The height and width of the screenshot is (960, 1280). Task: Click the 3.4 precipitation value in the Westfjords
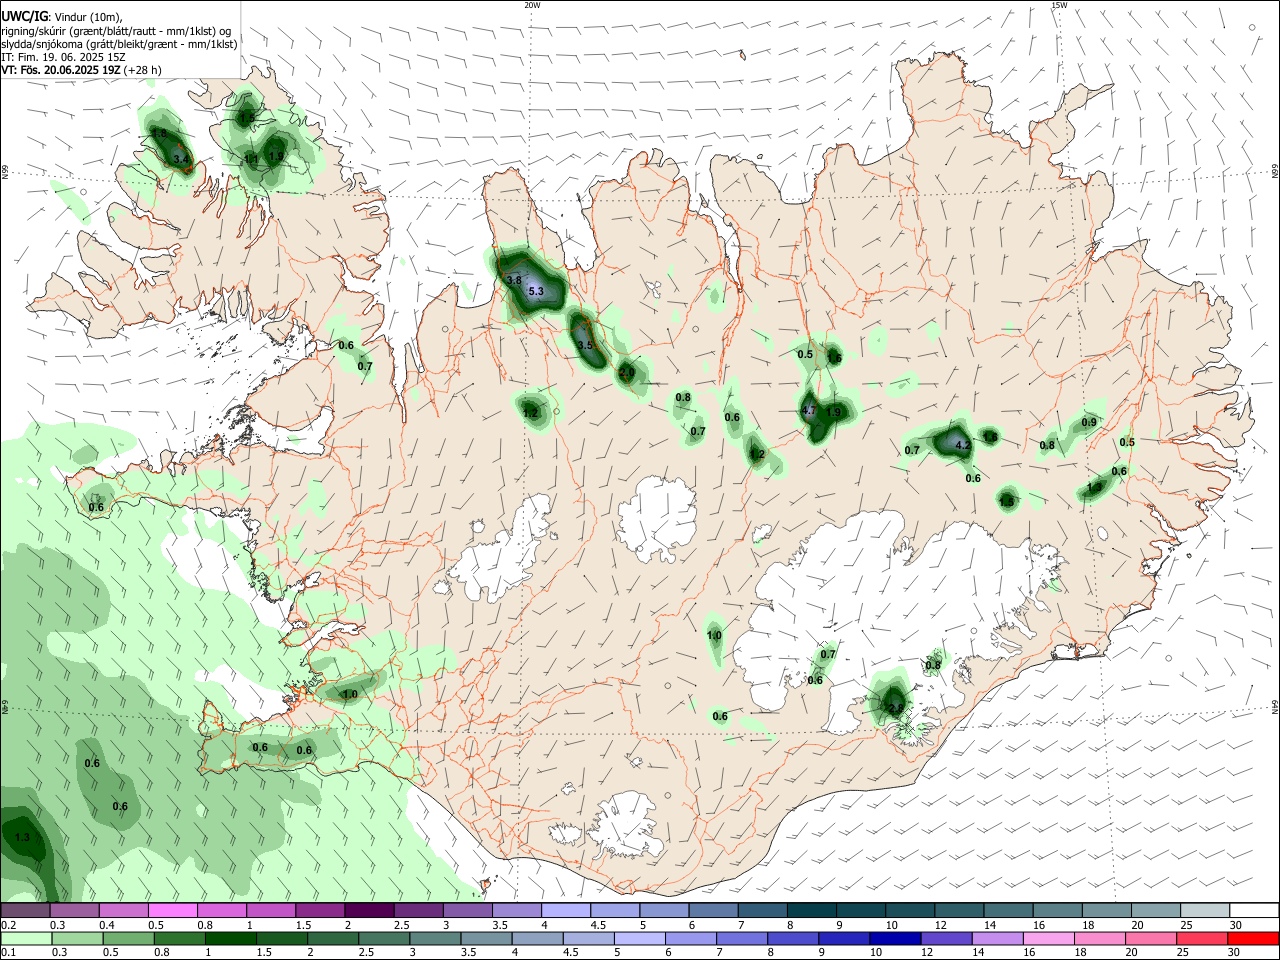(181, 159)
